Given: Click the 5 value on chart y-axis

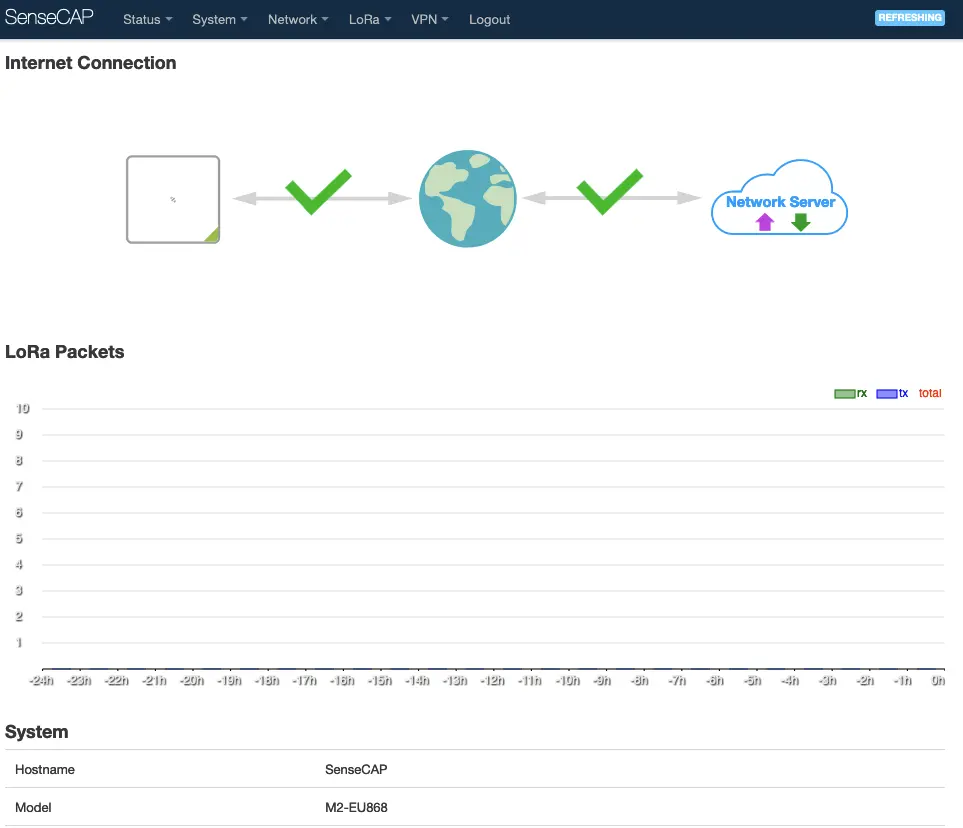Looking at the screenshot, I should pos(19,539).
